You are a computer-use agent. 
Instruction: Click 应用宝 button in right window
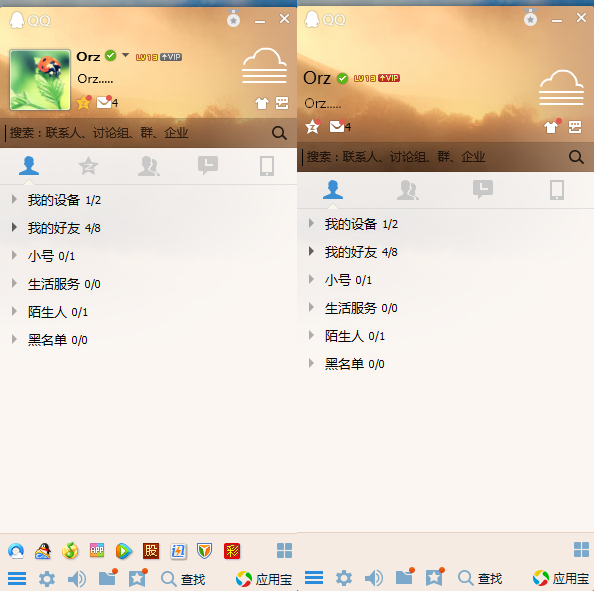coord(561,578)
